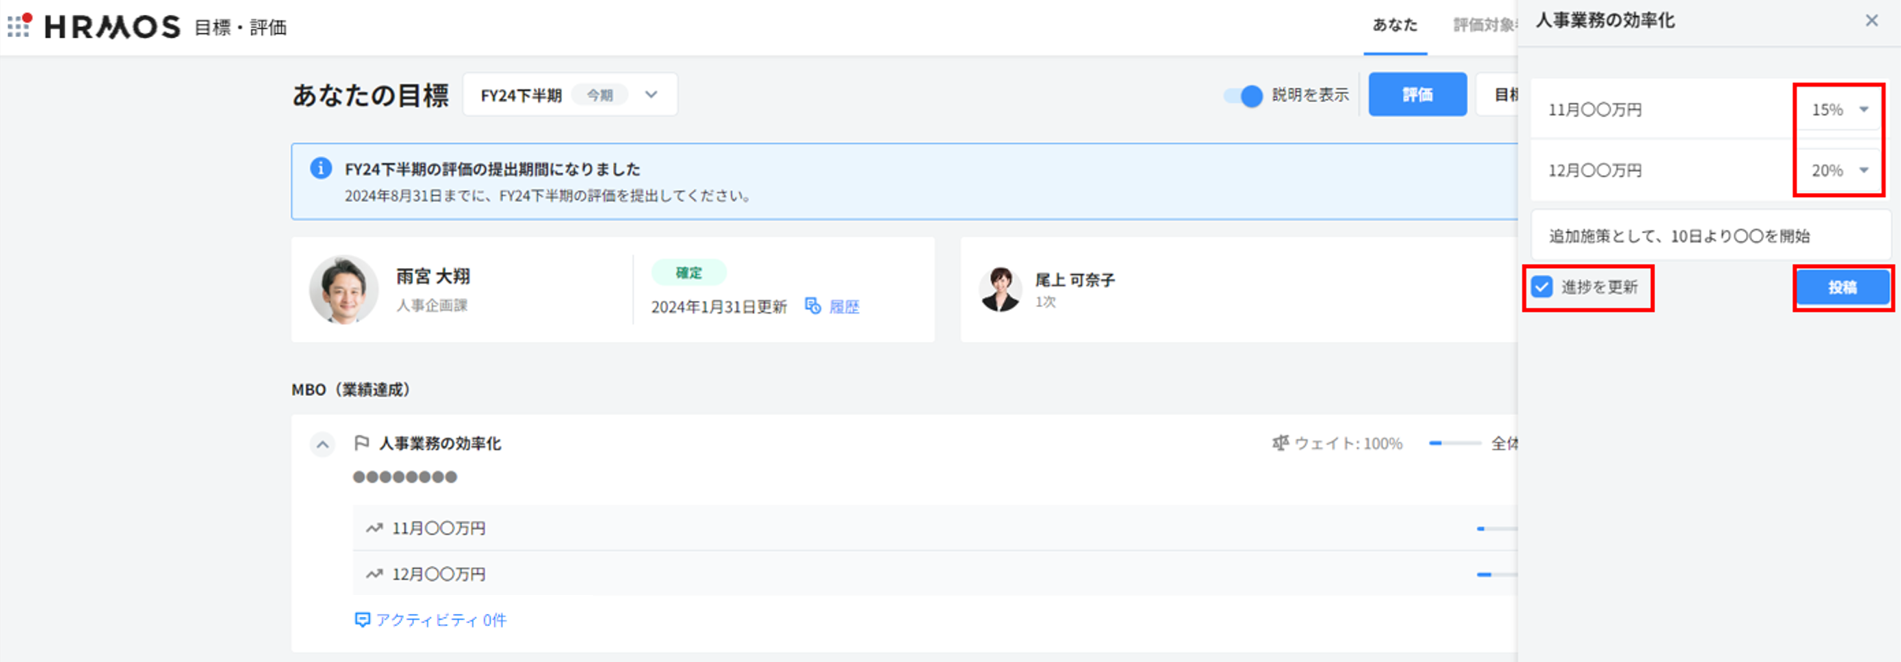1901x662 pixels.
Task: Click the comment text input field
Action: click(x=1710, y=236)
